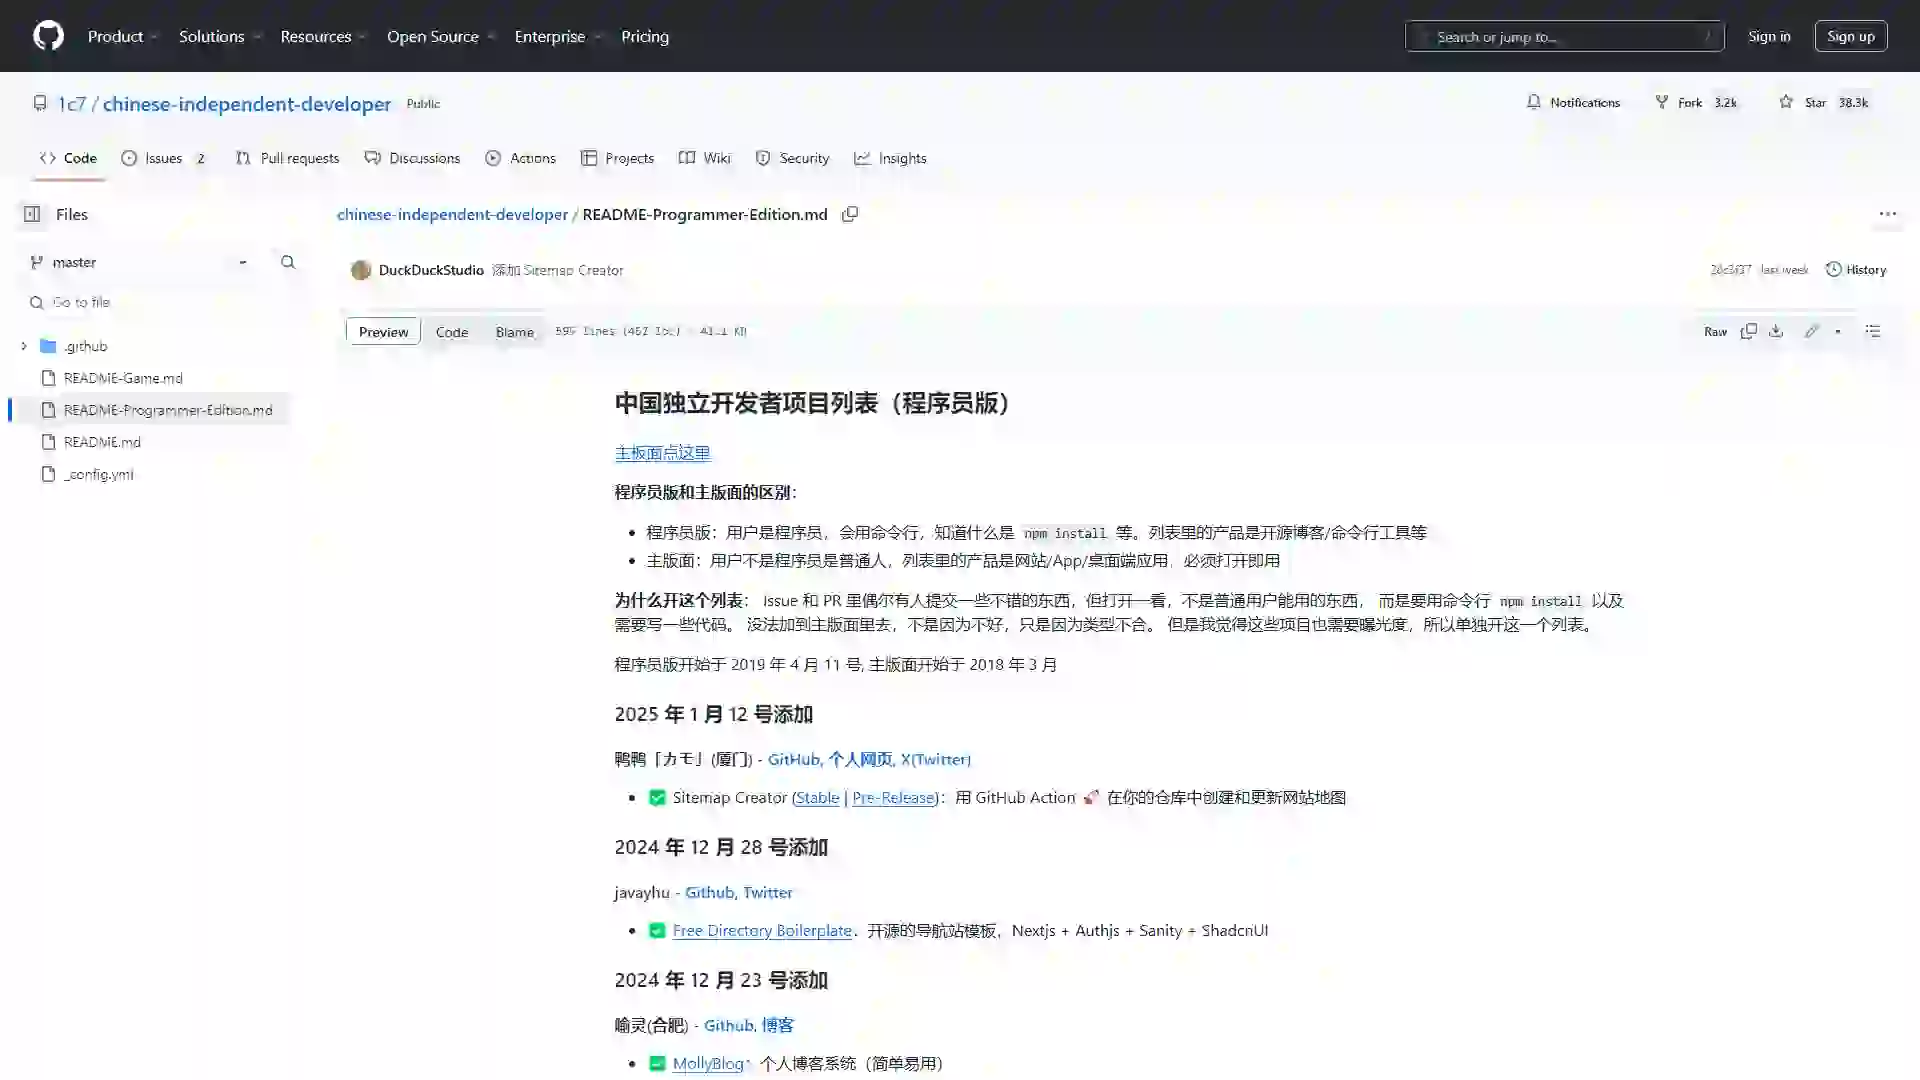The width and height of the screenshot is (1920, 1080).
Task: Open README-Game.md in file tree
Action: pyautogui.click(x=123, y=378)
